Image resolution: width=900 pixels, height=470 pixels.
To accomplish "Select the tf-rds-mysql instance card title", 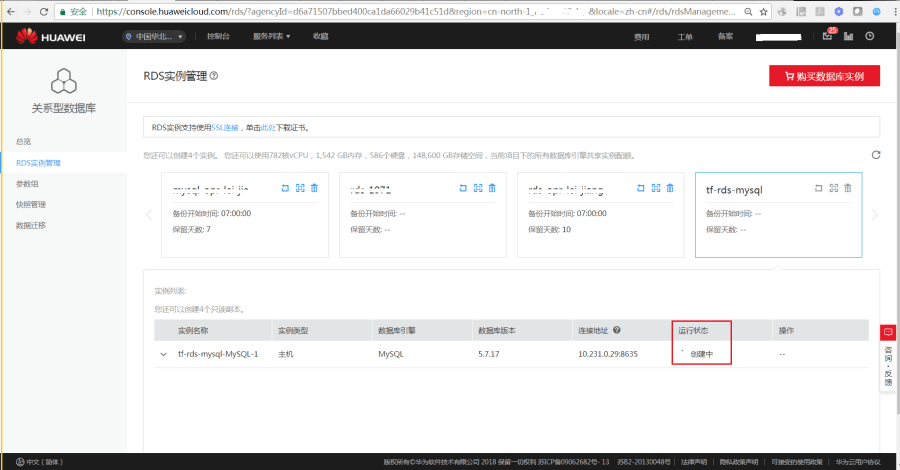I will (734, 190).
